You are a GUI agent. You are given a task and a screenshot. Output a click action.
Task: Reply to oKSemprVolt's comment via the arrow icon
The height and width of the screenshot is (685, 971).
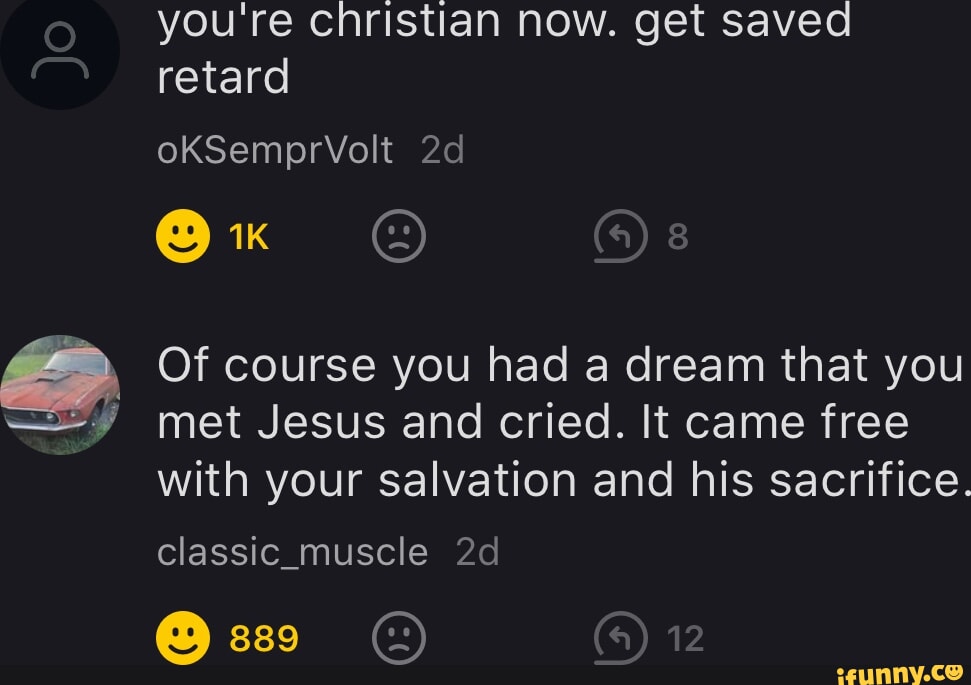(620, 239)
